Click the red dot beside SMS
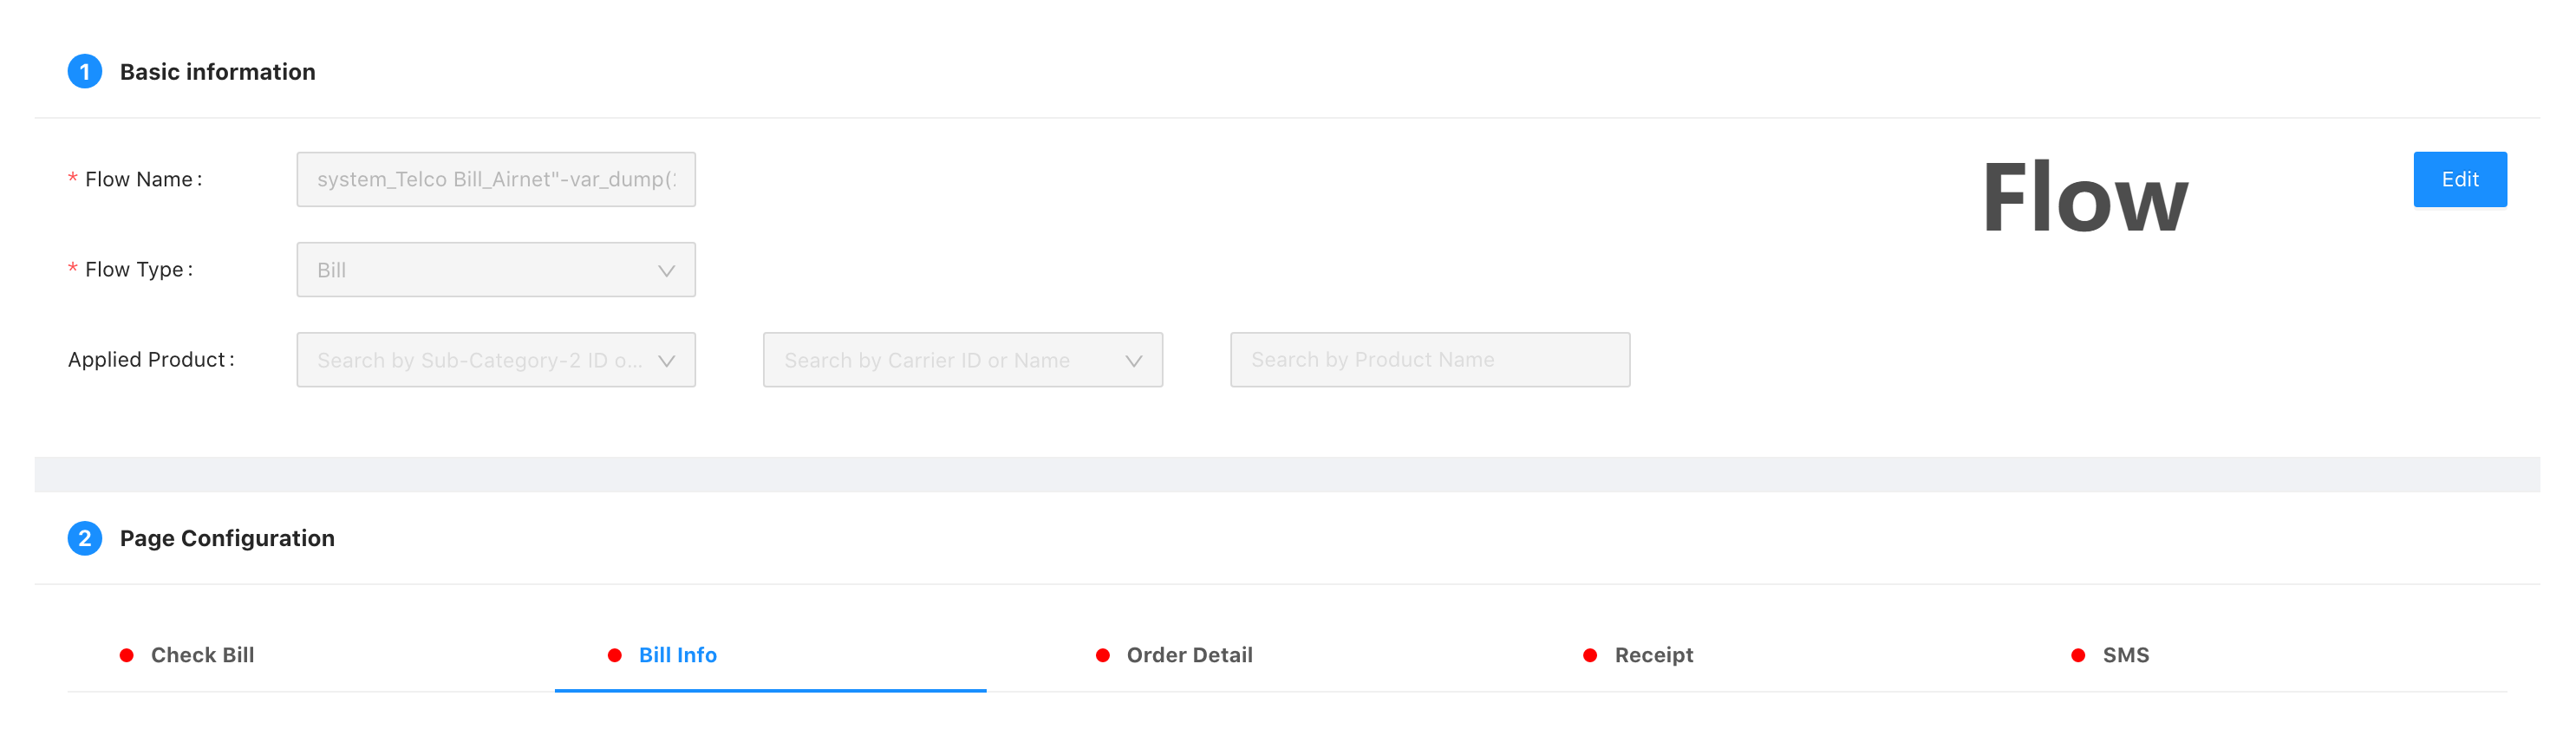The width and height of the screenshot is (2576, 755). [x=2078, y=655]
